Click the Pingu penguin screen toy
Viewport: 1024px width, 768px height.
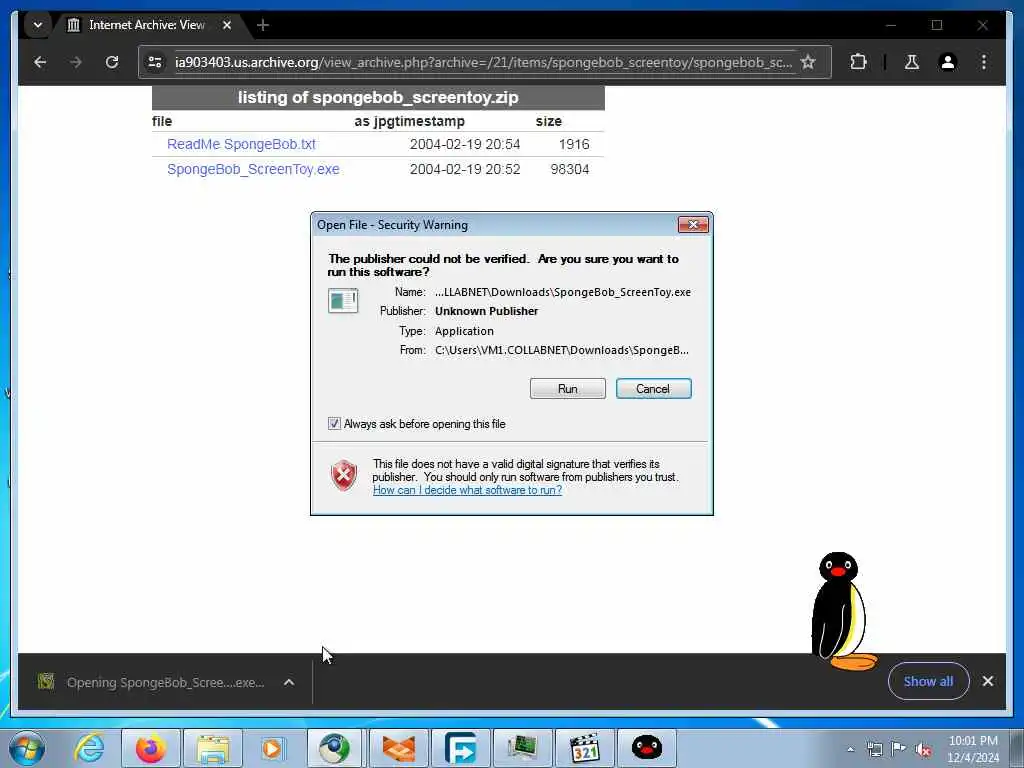coord(842,611)
